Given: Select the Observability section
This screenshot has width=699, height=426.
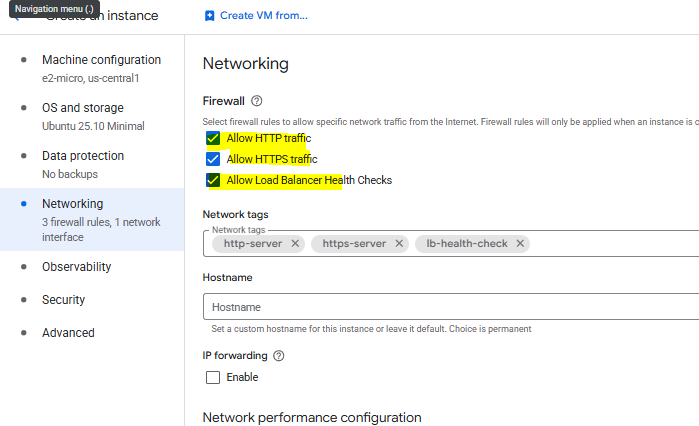Looking at the screenshot, I should point(76,267).
